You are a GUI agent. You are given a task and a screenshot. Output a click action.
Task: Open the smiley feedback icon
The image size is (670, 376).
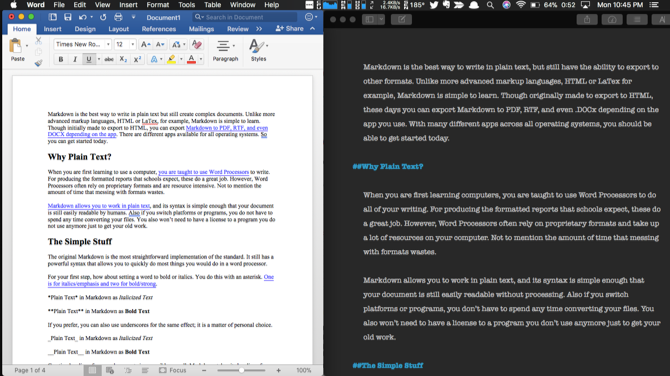click(309, 17)
